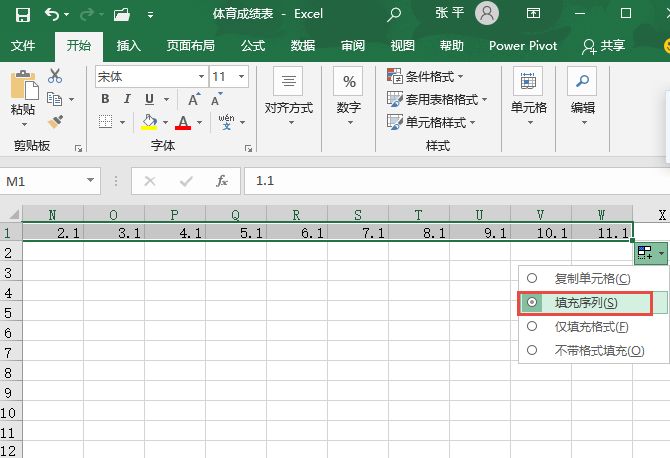The height and width of the screenshot is (458, 670).
Task: Expand the font size dropdown
Action: click(241, 76)
